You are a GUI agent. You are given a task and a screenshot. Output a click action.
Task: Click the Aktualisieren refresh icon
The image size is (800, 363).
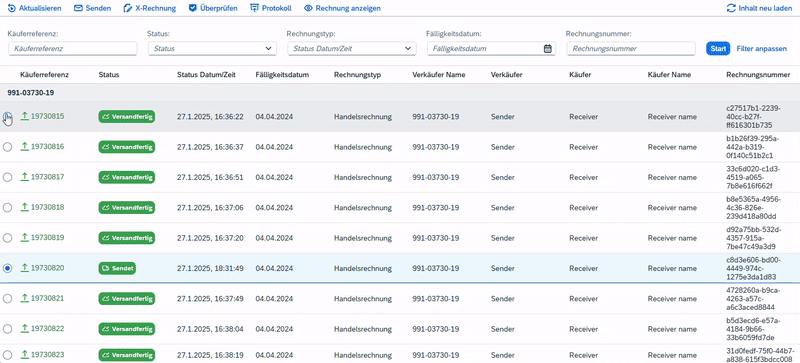point(12,8)
